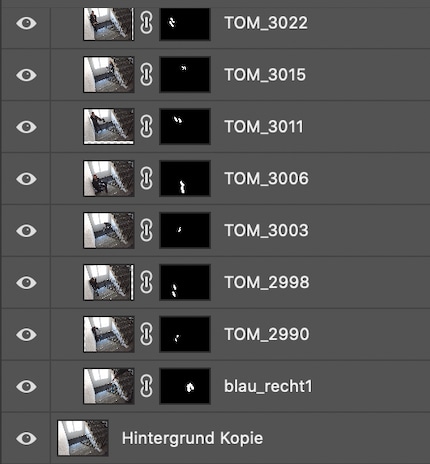Hide the TOM_2990 layer with eye icon
The width and height of the screenshot is (430, 464).
(x=26, y=334)
